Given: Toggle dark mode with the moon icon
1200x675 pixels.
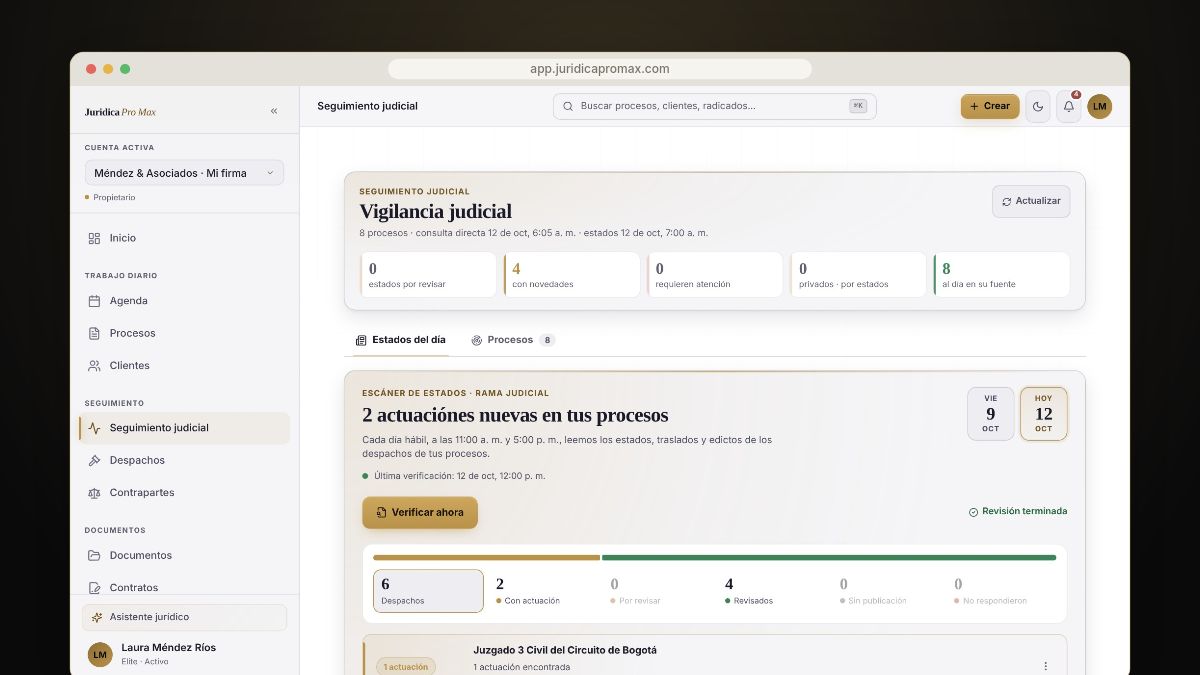Looking at the screenshot, I should 1038,106.
